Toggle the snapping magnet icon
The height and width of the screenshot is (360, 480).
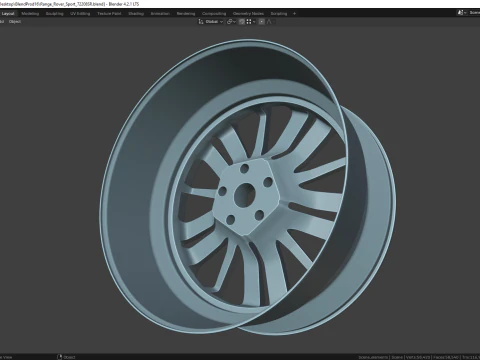[x=242, y=22]
